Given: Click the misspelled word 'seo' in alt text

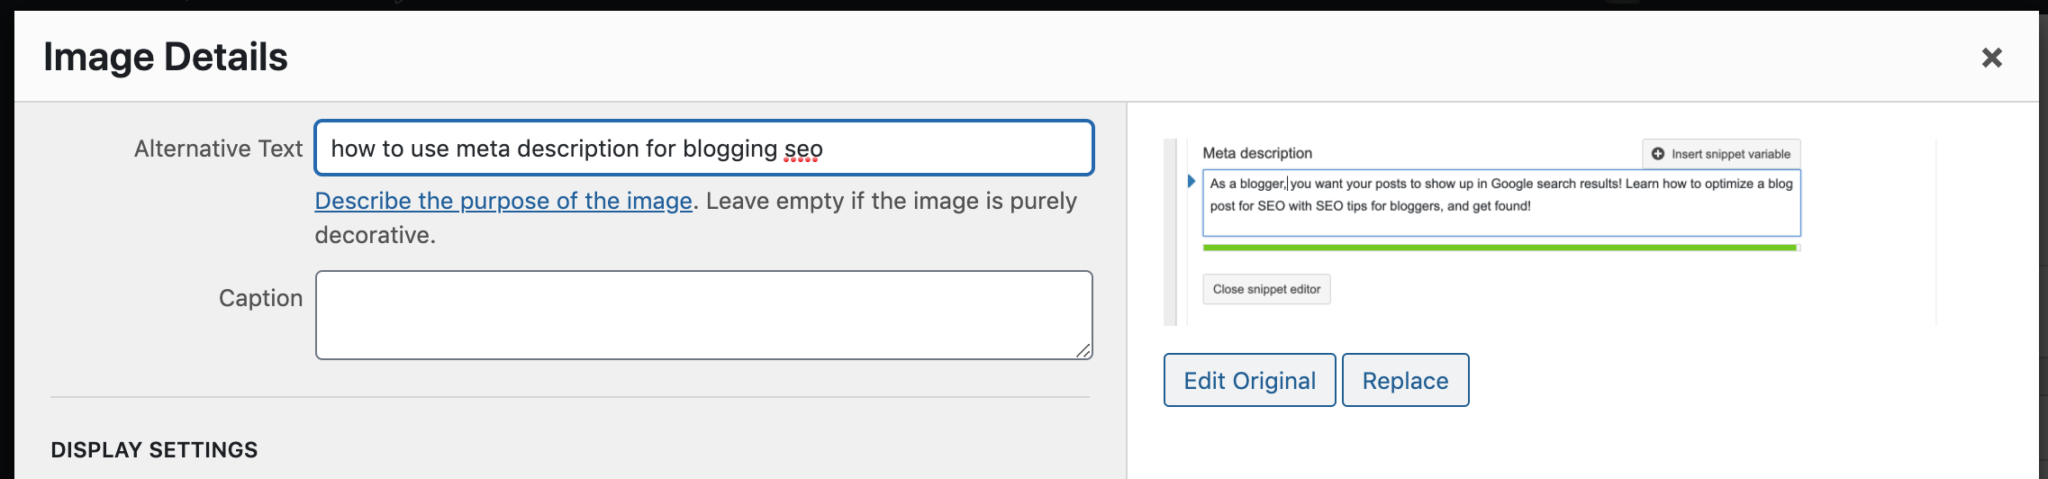Looking at the screenshot, I should [x=803, y=149].
